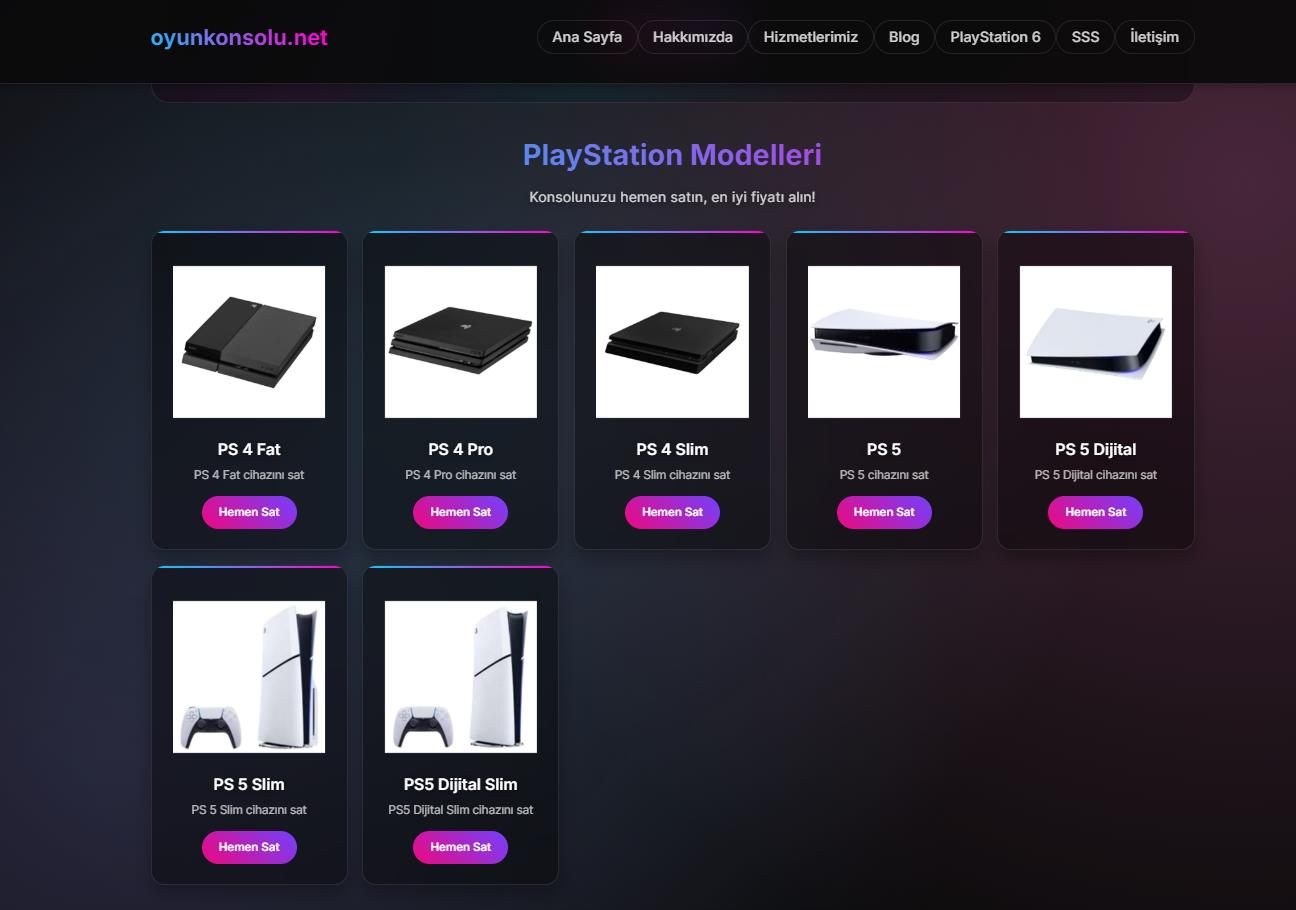Open the SSS page from the navbar
This screenshot has height=910, width=1296.
[1085, 37]
